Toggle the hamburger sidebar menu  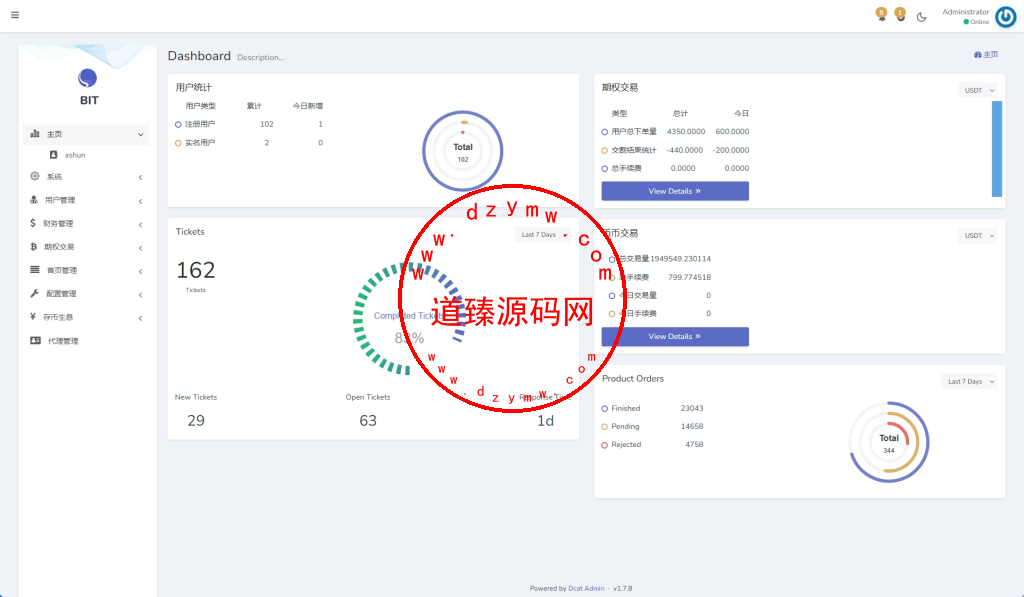[15, 15]
